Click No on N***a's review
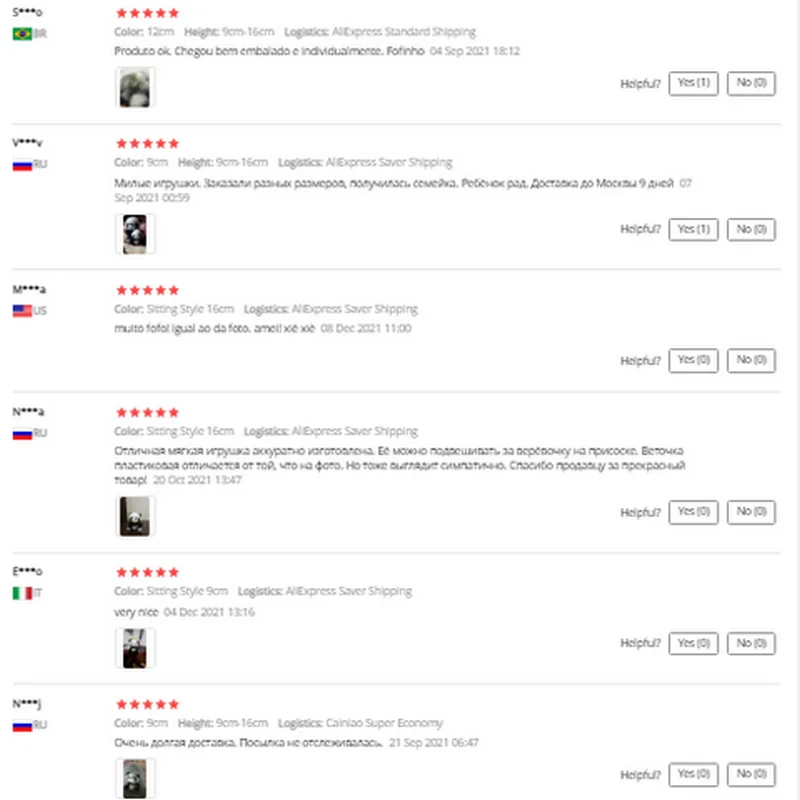 pyautogui.click(x=751, y=512)
